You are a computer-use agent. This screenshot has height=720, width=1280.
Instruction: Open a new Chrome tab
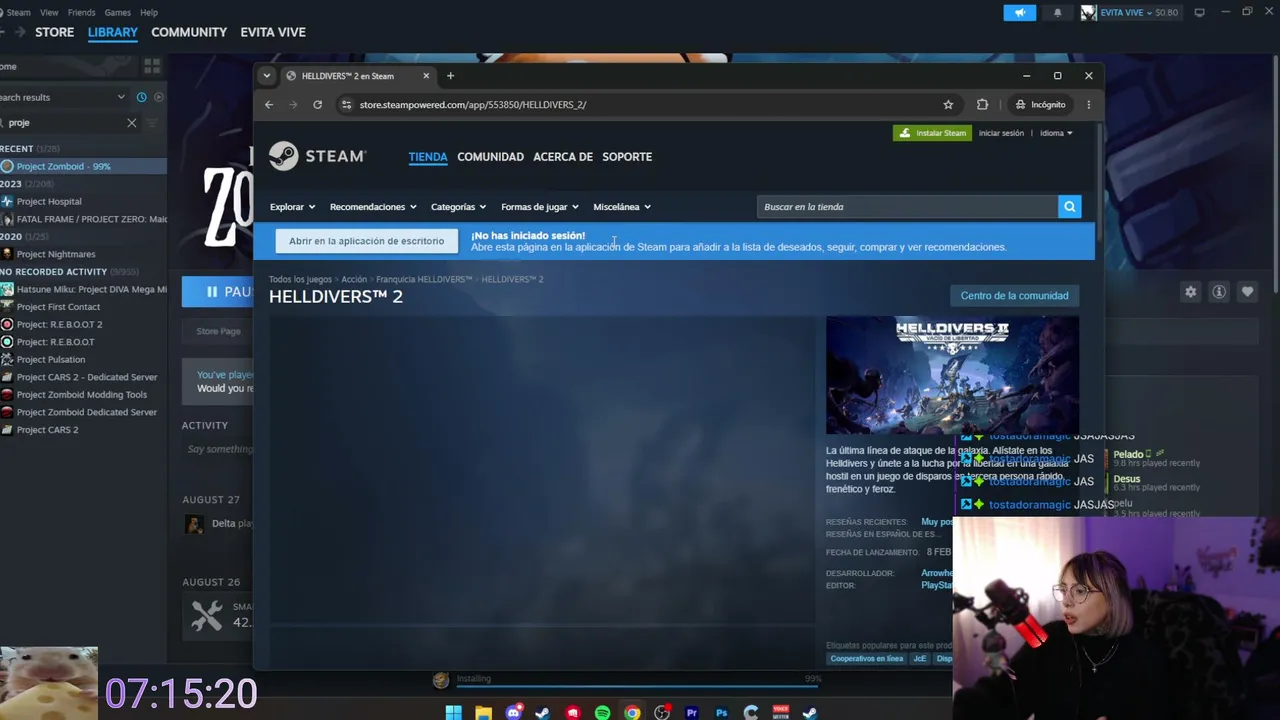coord(450,76)
